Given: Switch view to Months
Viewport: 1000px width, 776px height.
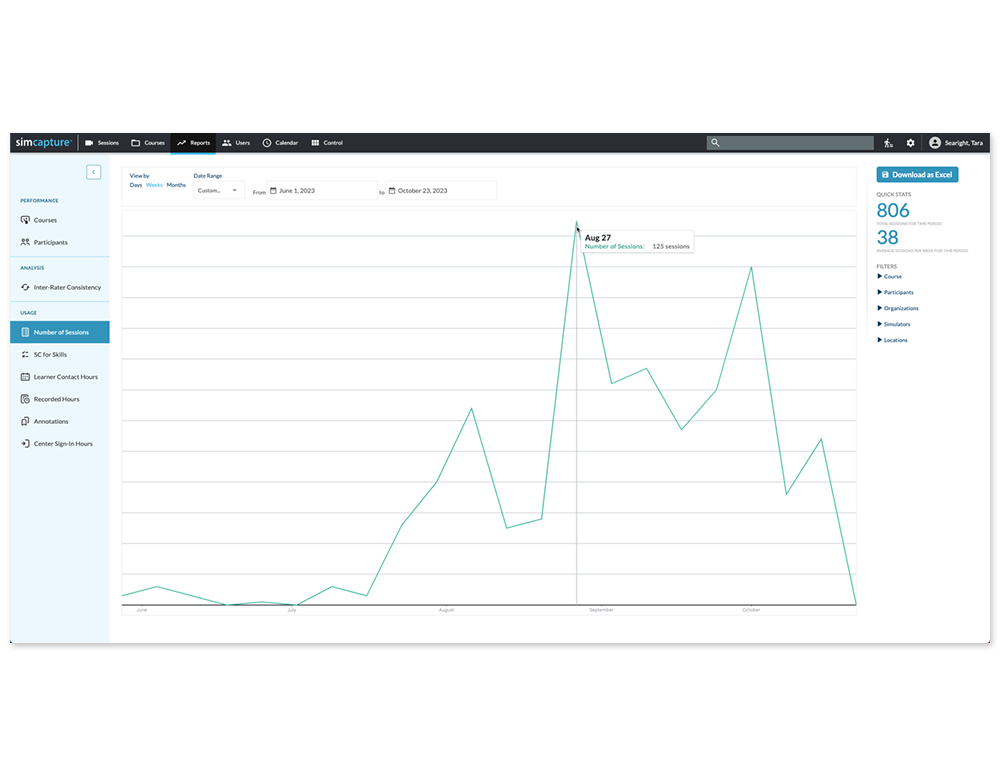Looking at the screenshot, I should click(176, 185).
